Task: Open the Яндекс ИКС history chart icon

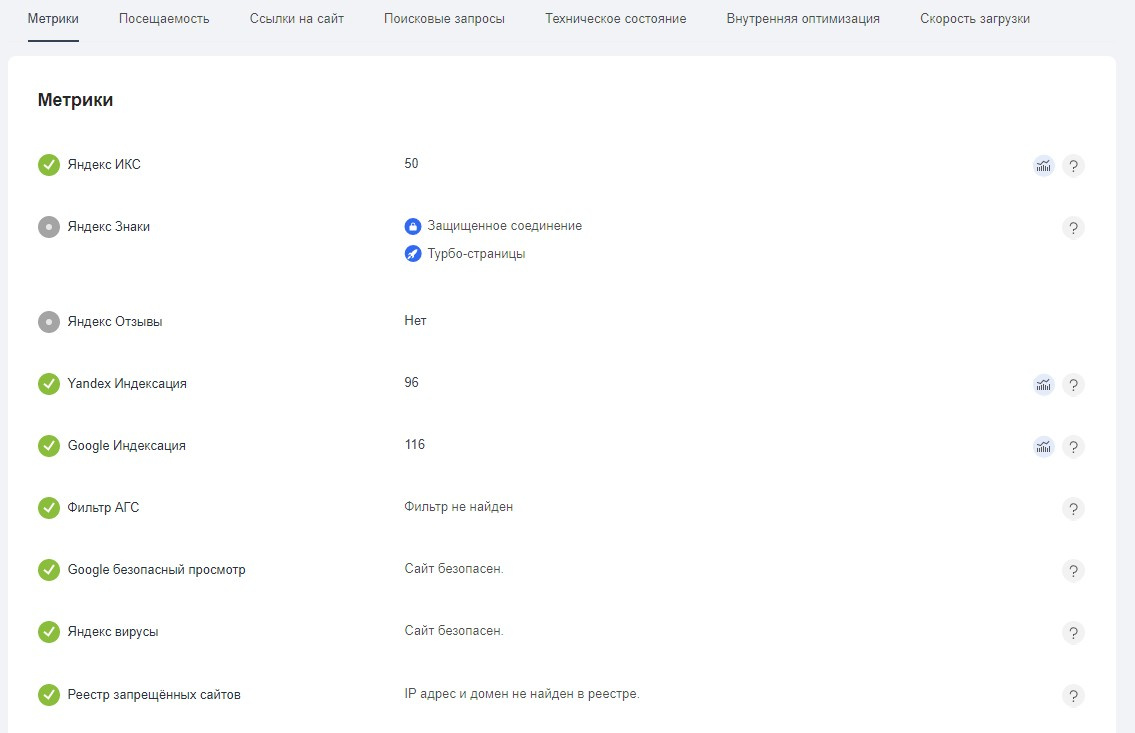Action: (x=1043, y=166)
